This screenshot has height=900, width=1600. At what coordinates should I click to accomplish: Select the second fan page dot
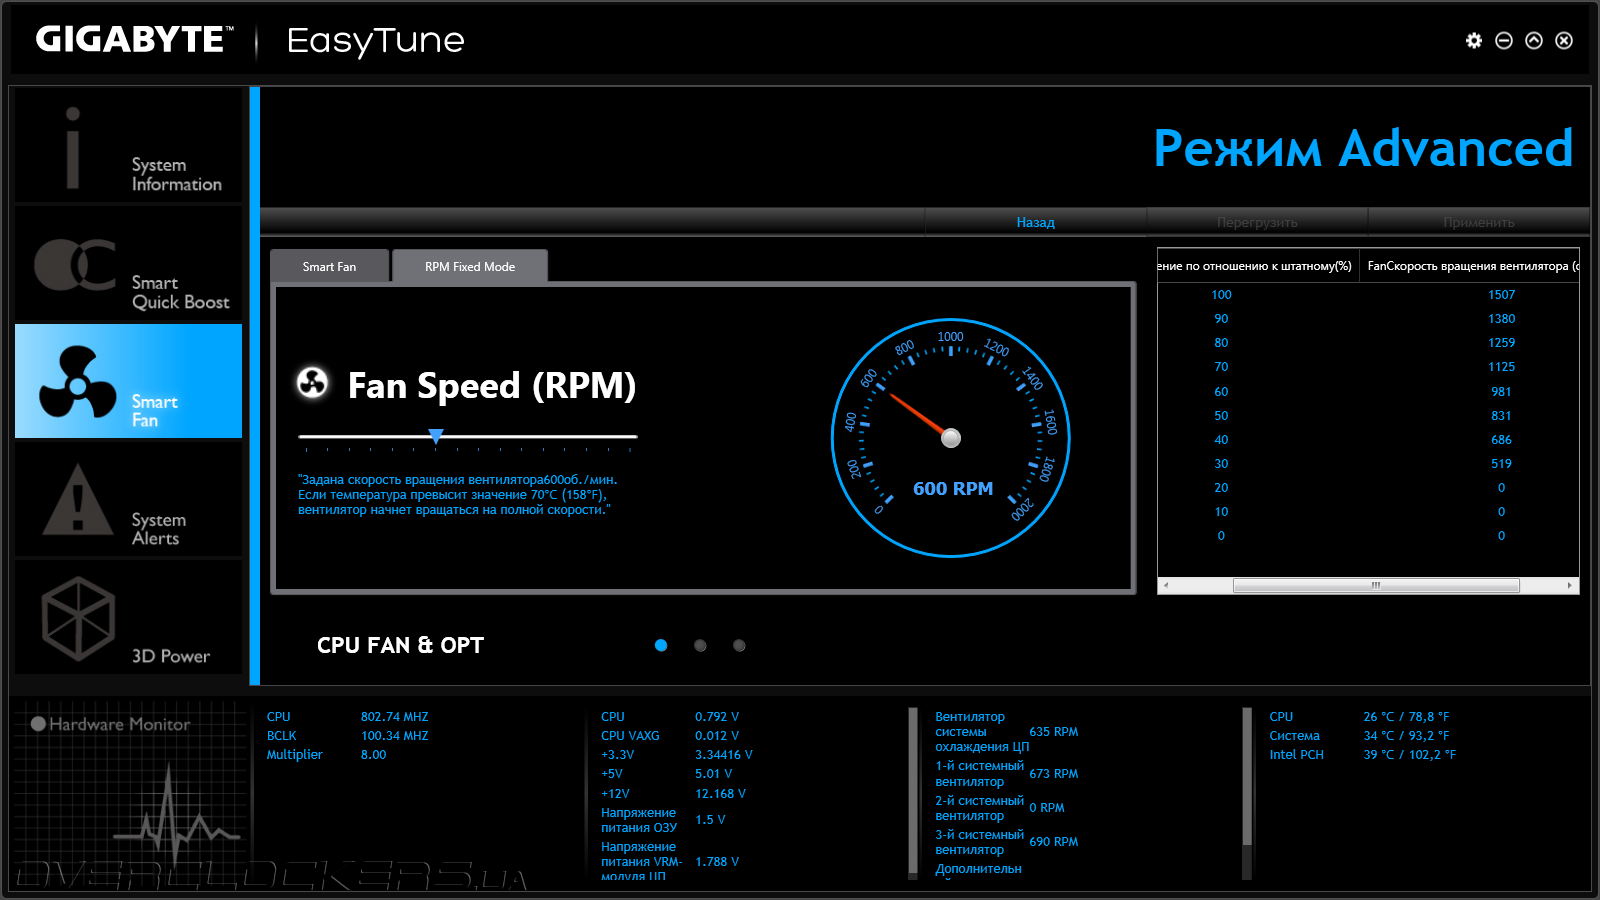click(700, 645)
